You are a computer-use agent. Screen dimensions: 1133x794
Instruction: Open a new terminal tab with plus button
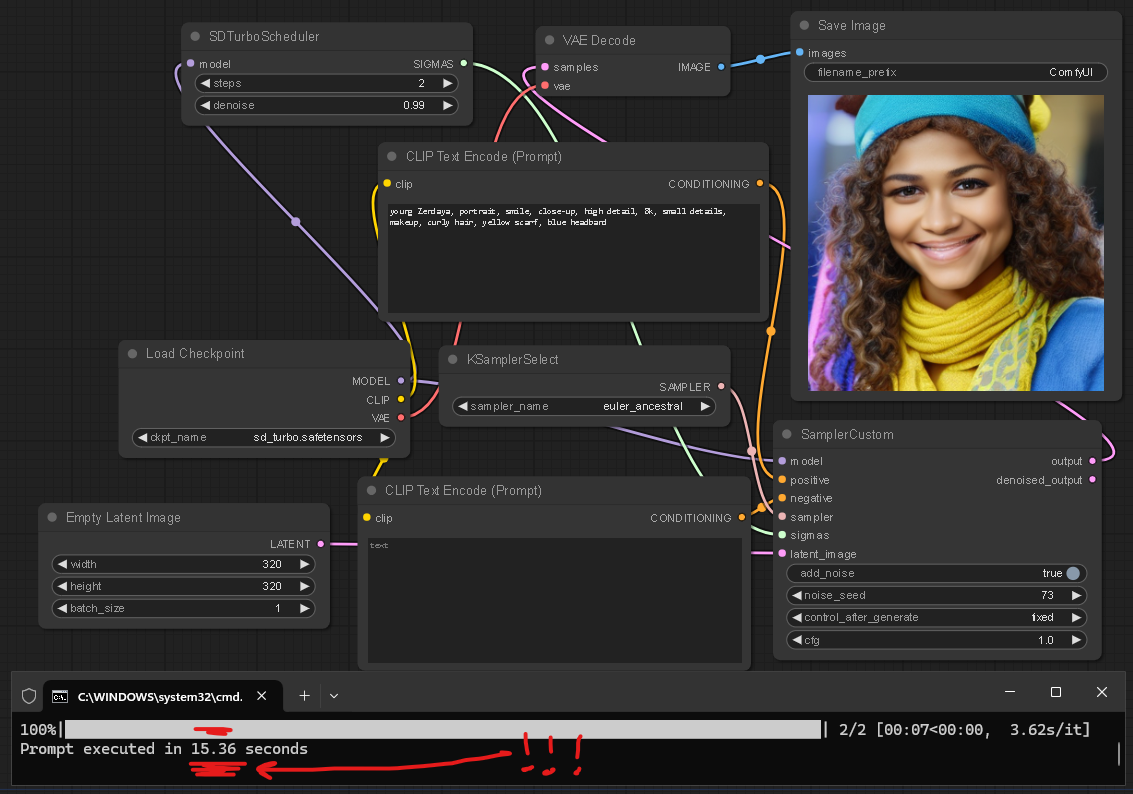point(305,695)
